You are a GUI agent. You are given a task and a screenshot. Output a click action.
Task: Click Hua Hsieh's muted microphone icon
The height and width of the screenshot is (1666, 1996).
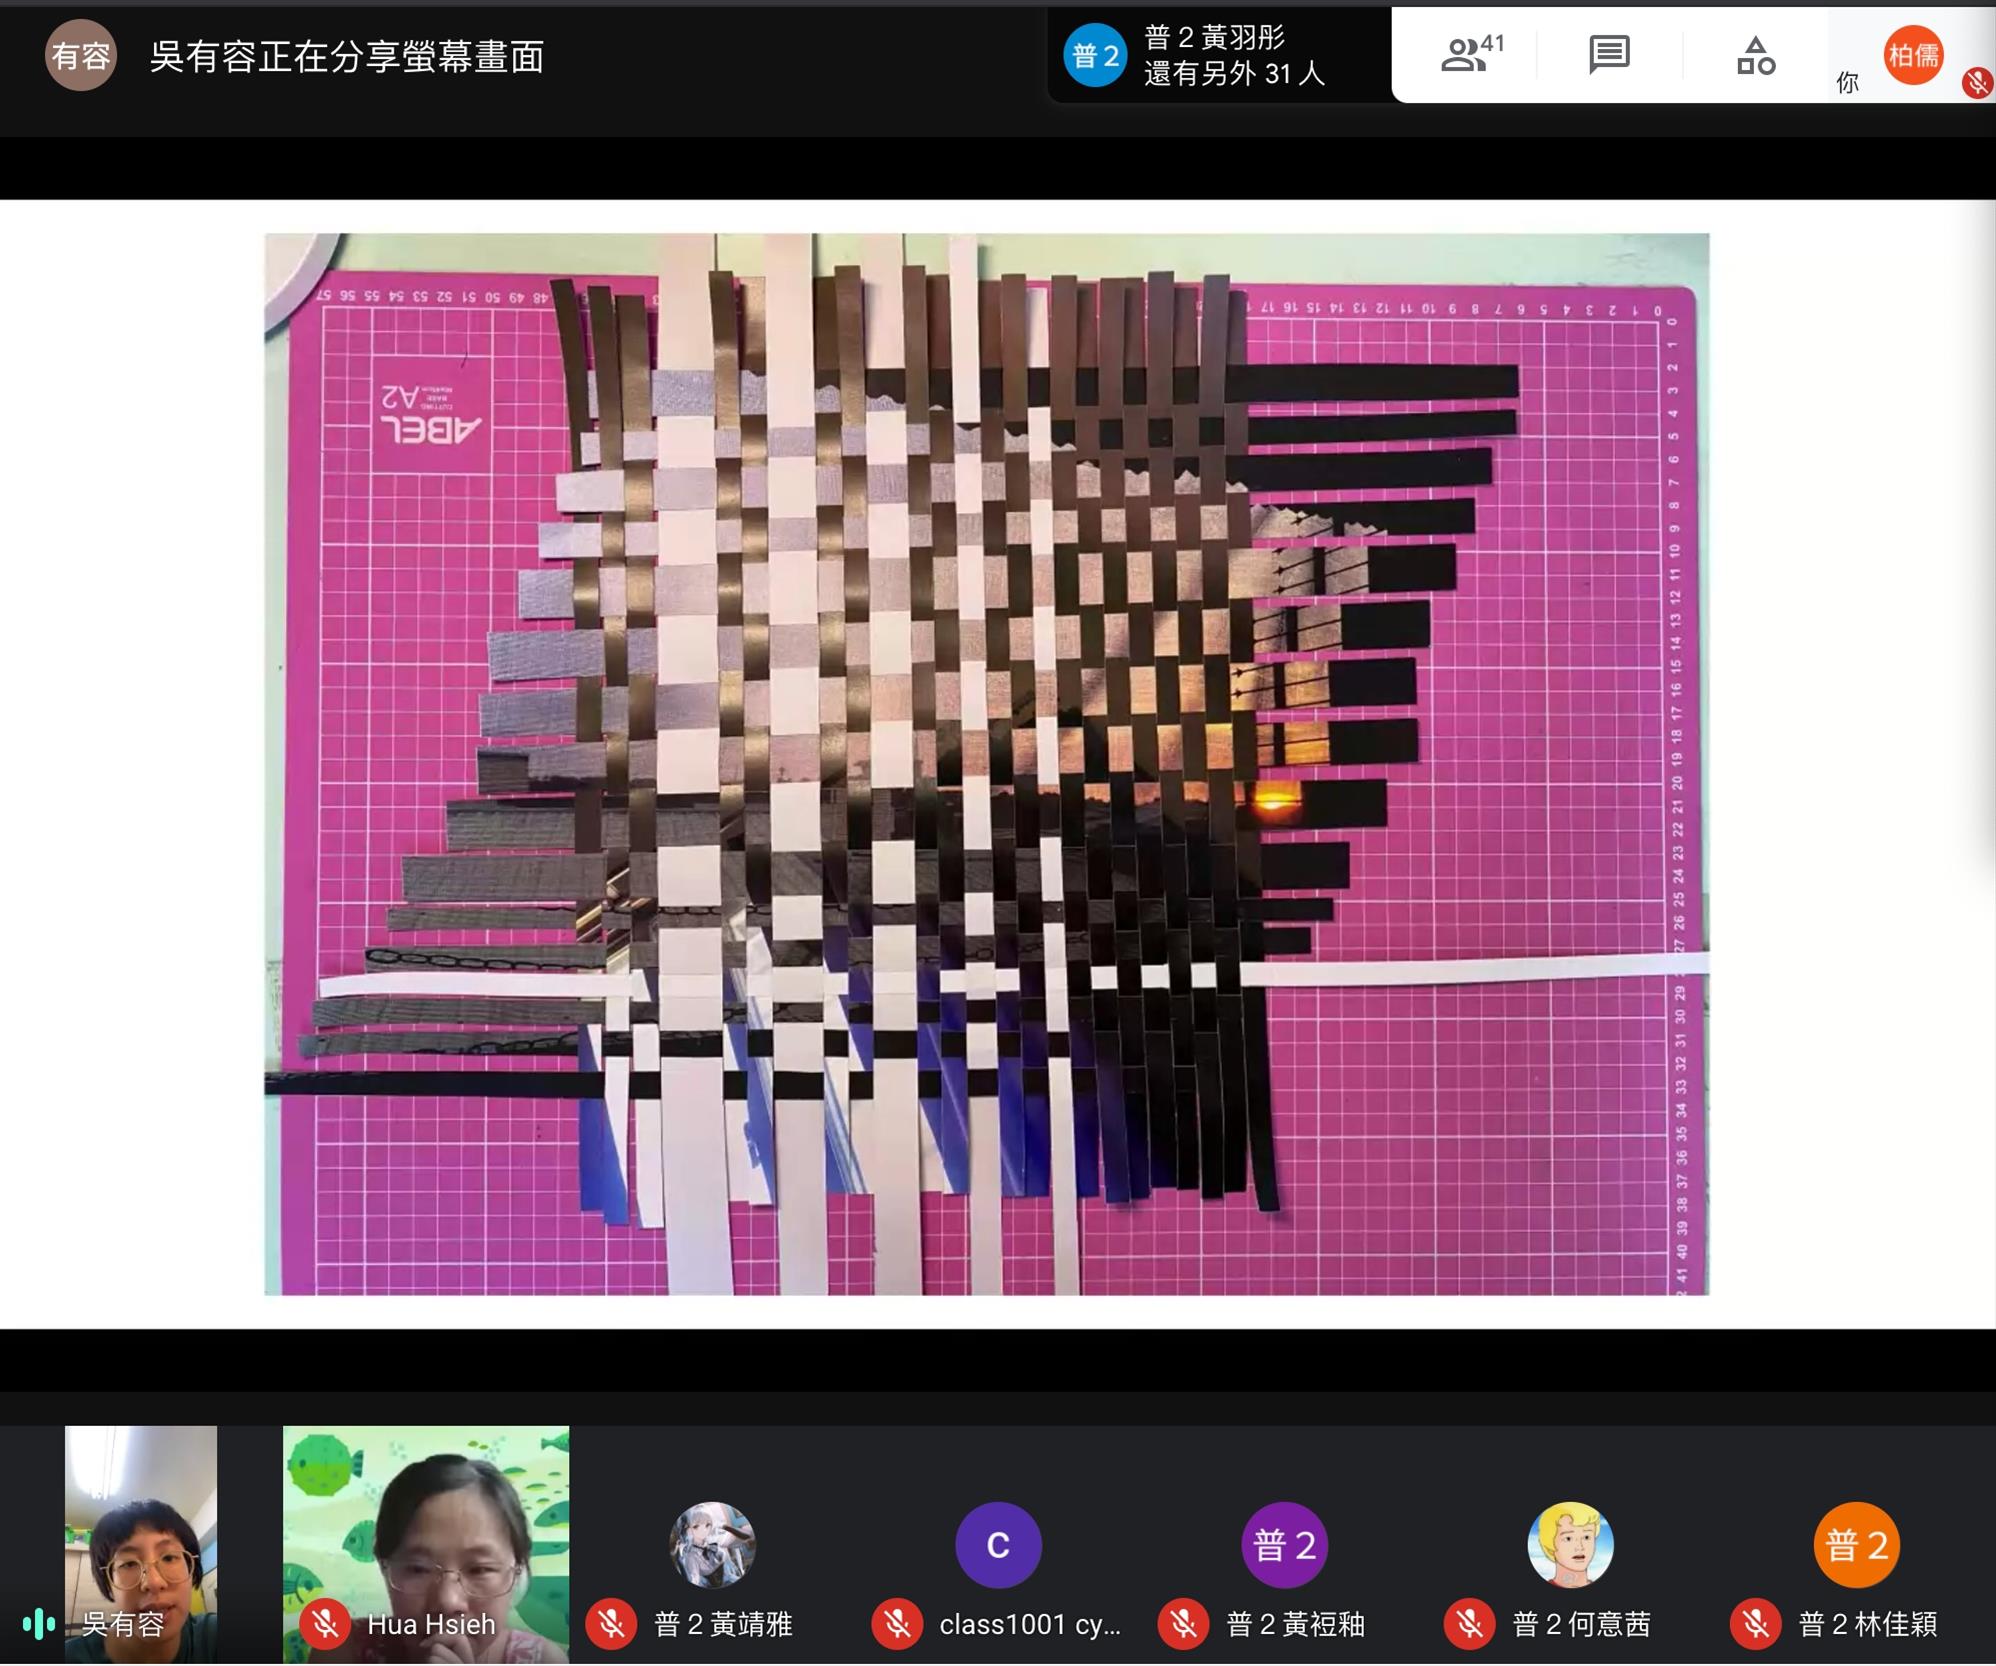[x=325, y=1624]
